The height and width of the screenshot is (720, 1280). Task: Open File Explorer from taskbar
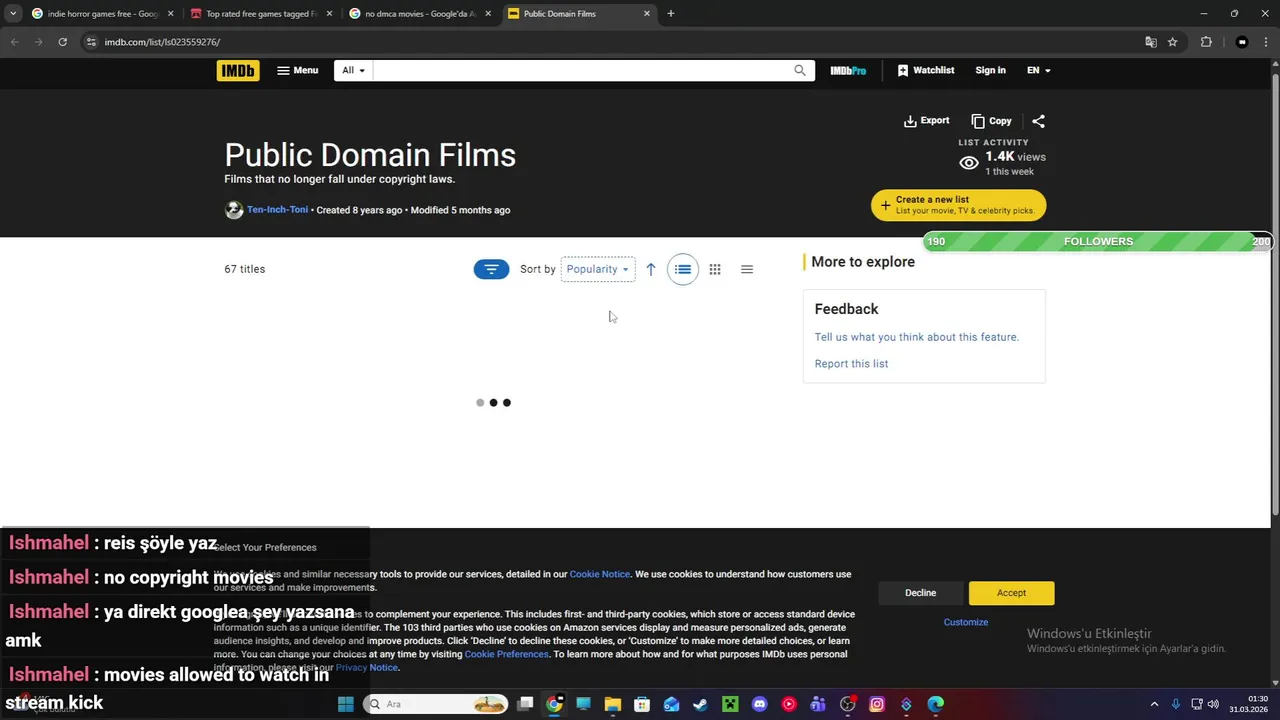[x=613, y=704]
